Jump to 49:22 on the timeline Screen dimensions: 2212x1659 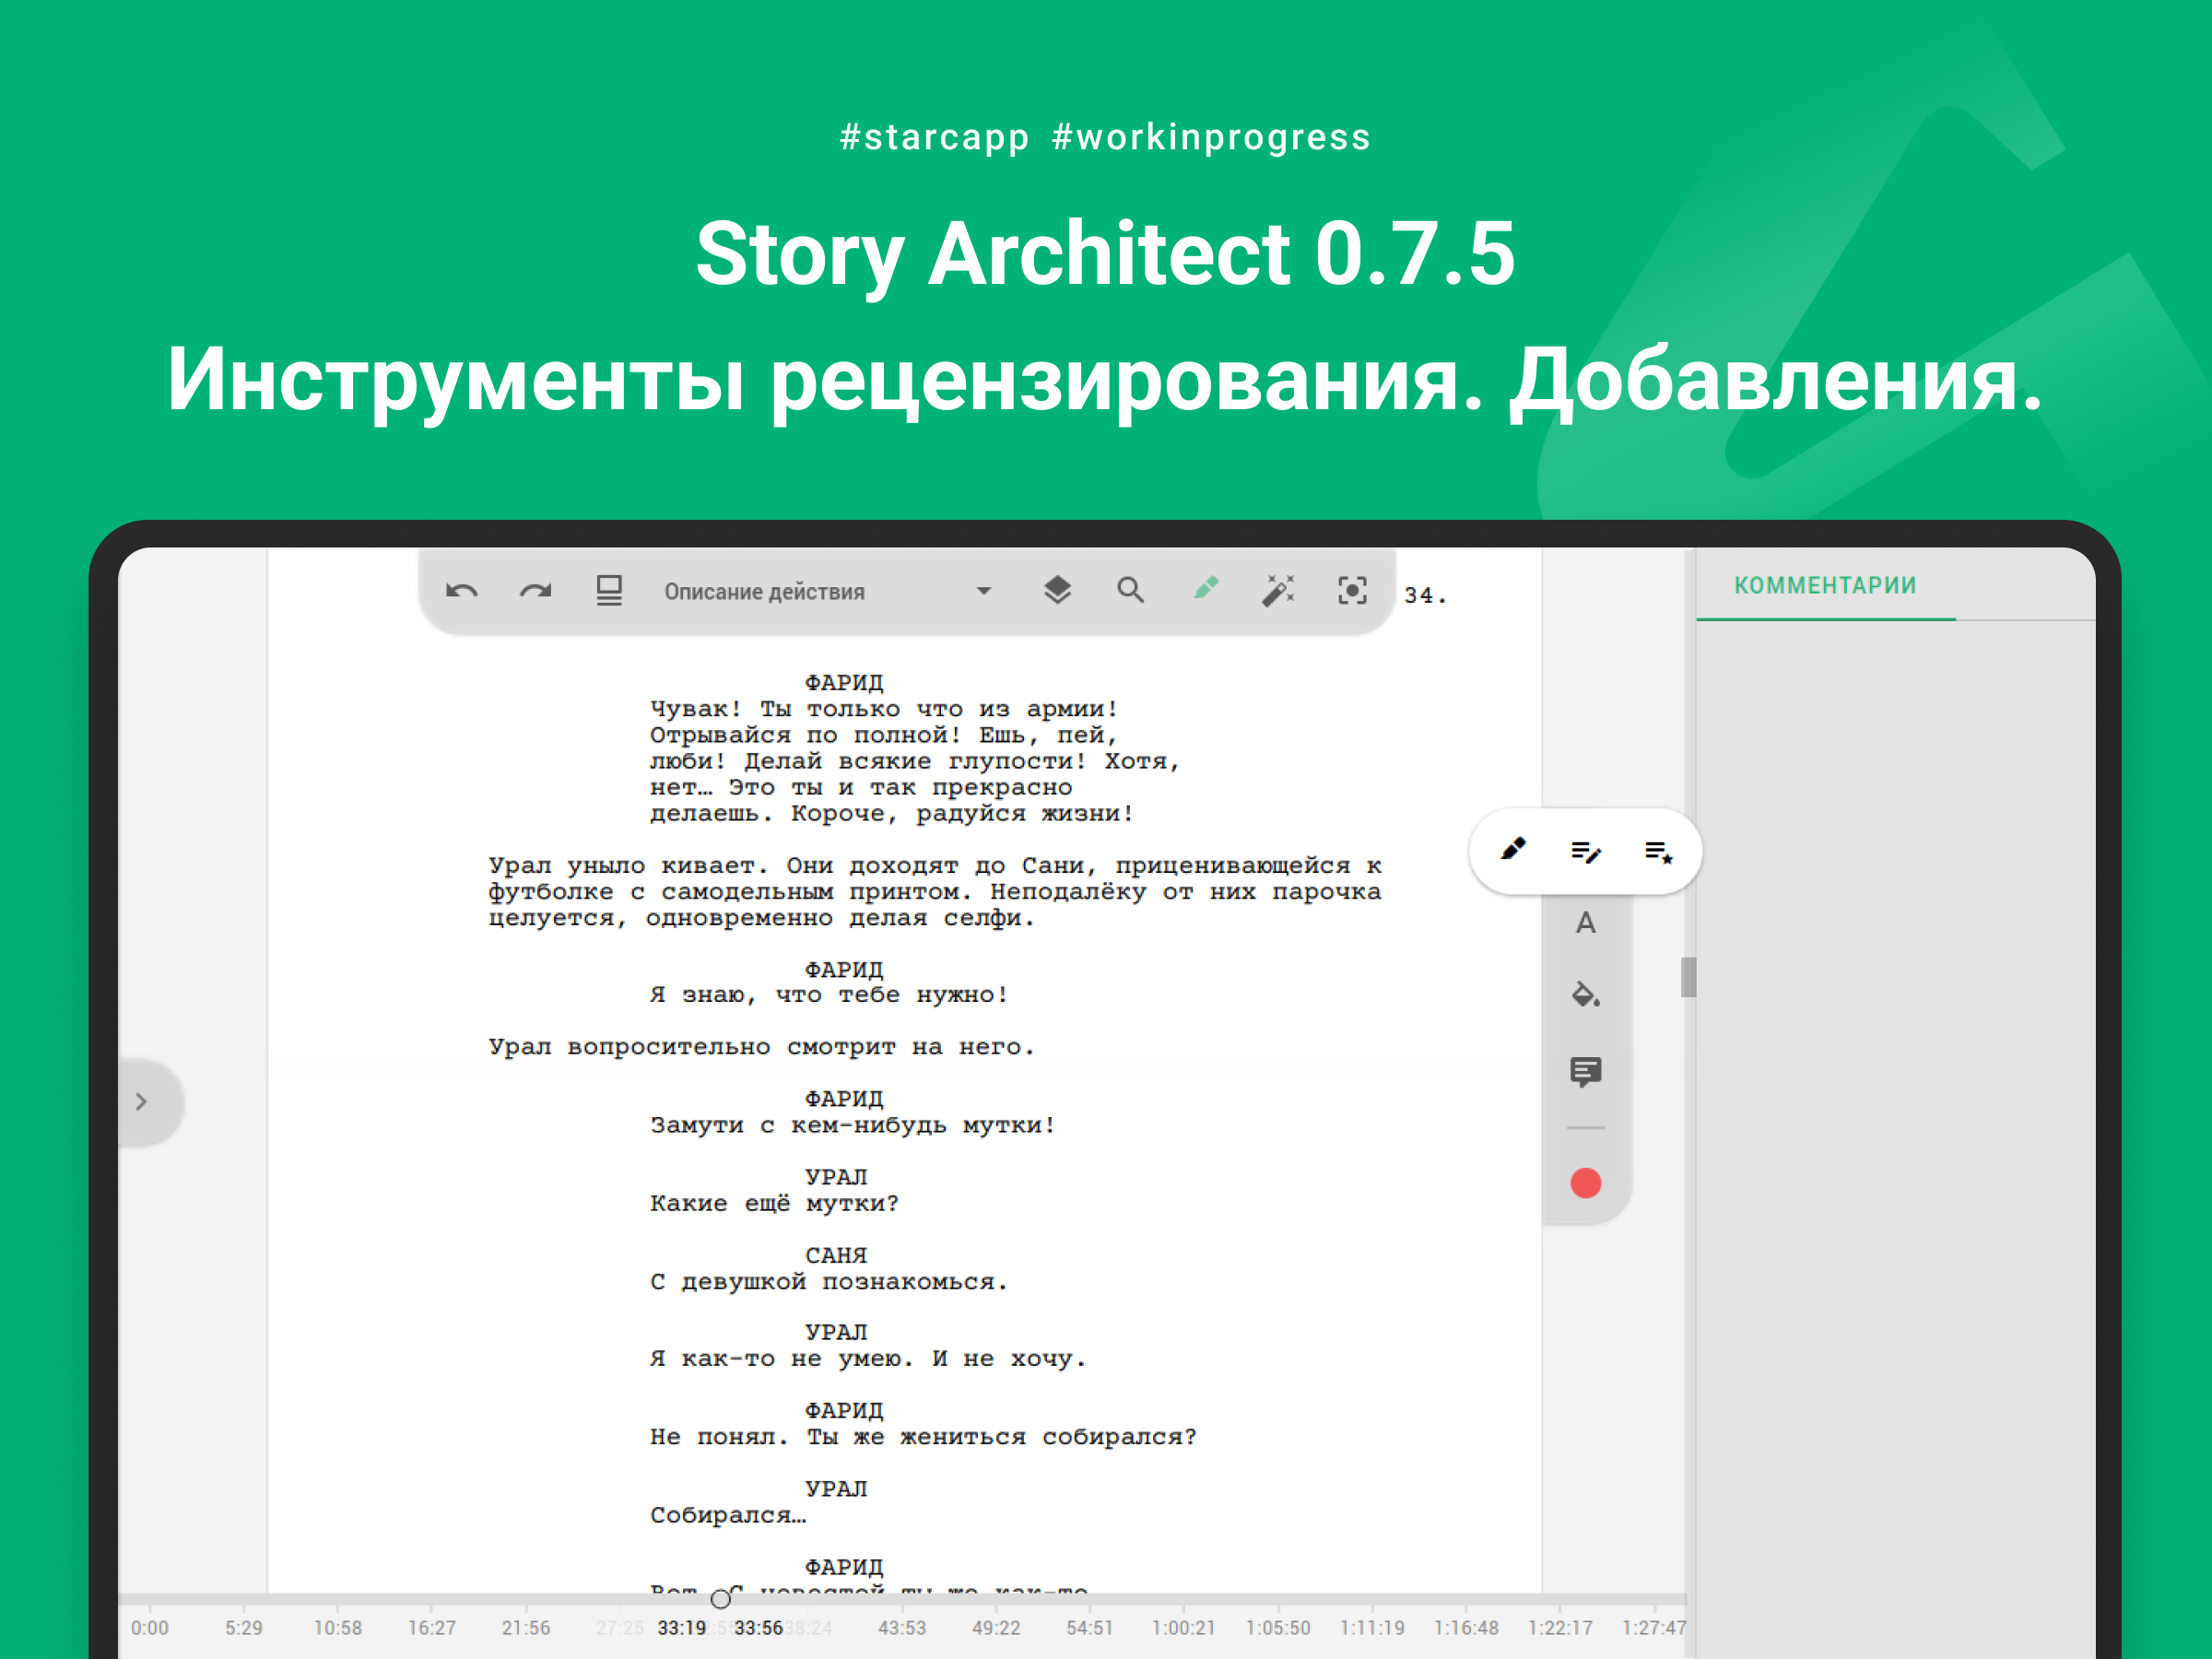tap(996, 1628)
